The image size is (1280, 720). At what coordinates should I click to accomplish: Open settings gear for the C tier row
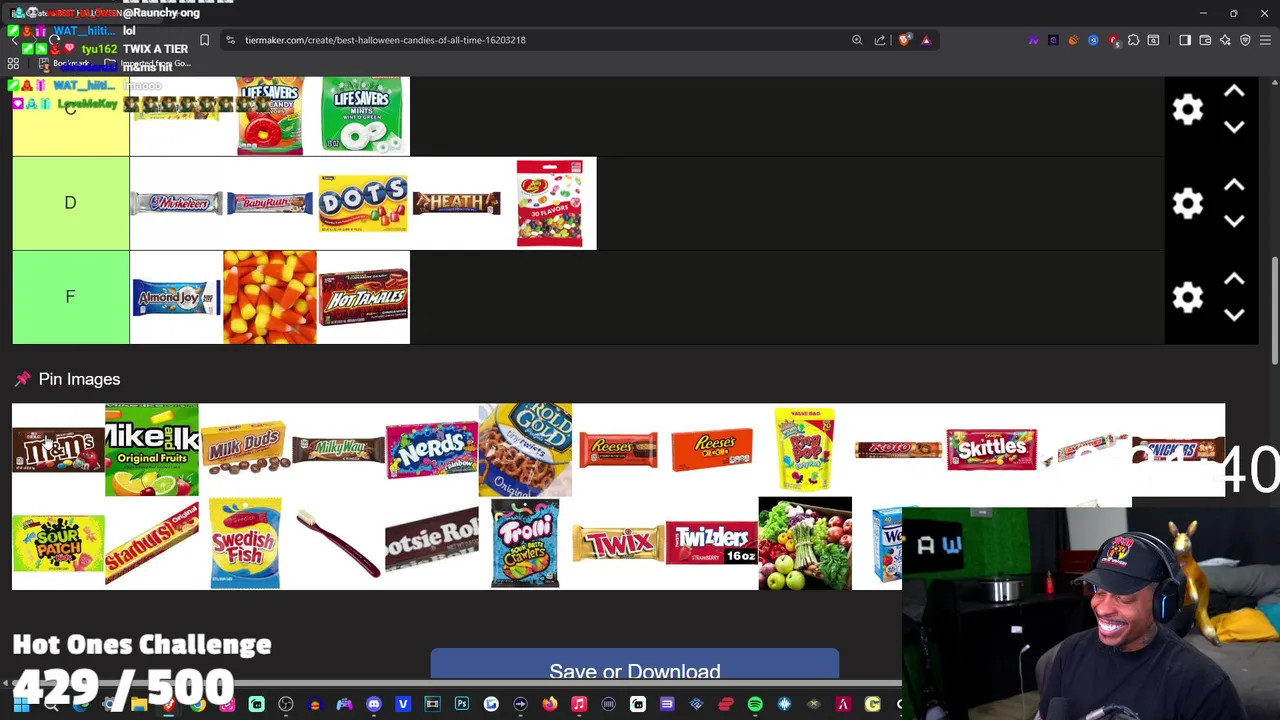[1187, 109]
